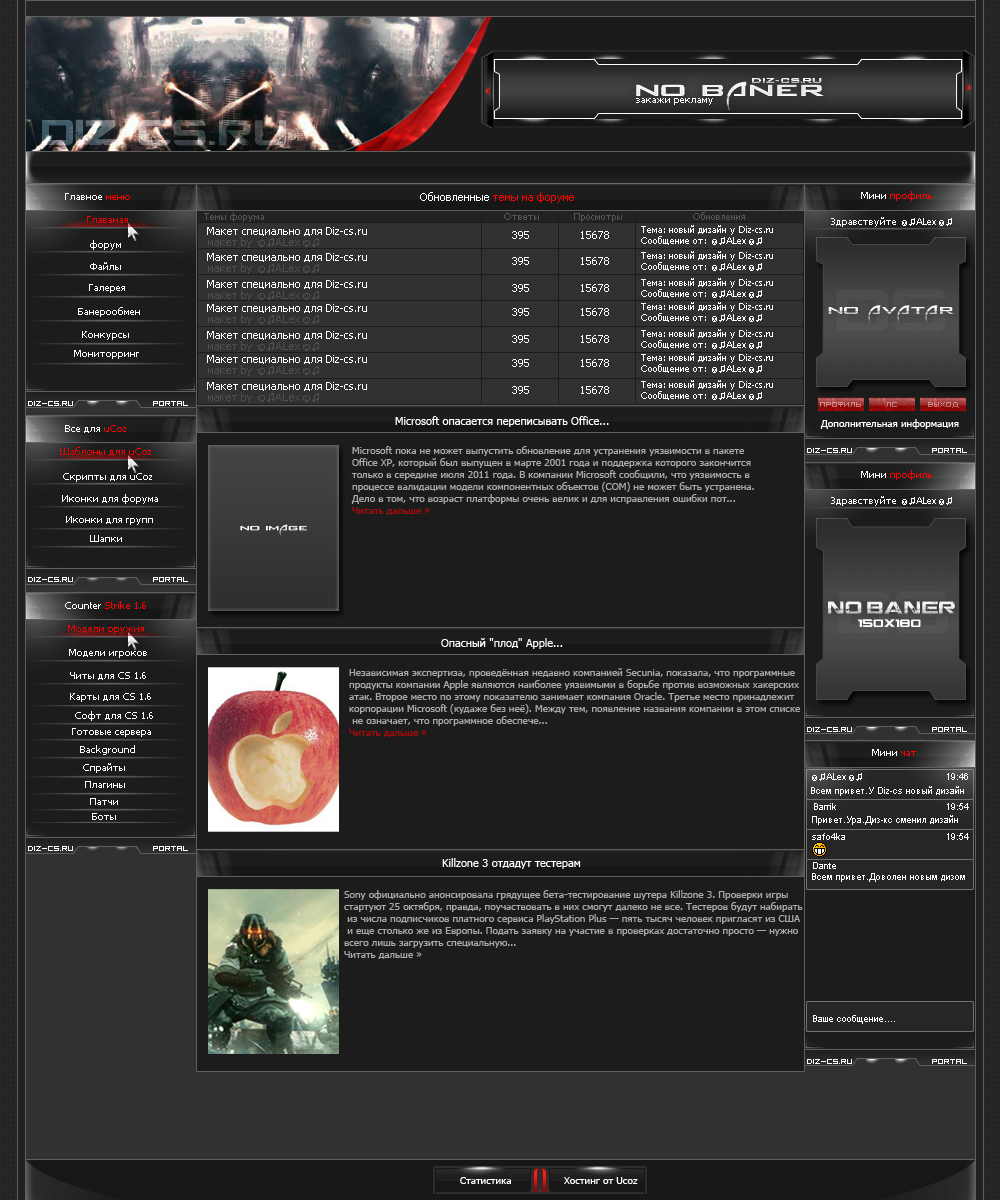The height and width of the screenshot is (1200, 1000).
Task: Open the Killzone 3 soldier thumbnail
Action: pos(273,971)
